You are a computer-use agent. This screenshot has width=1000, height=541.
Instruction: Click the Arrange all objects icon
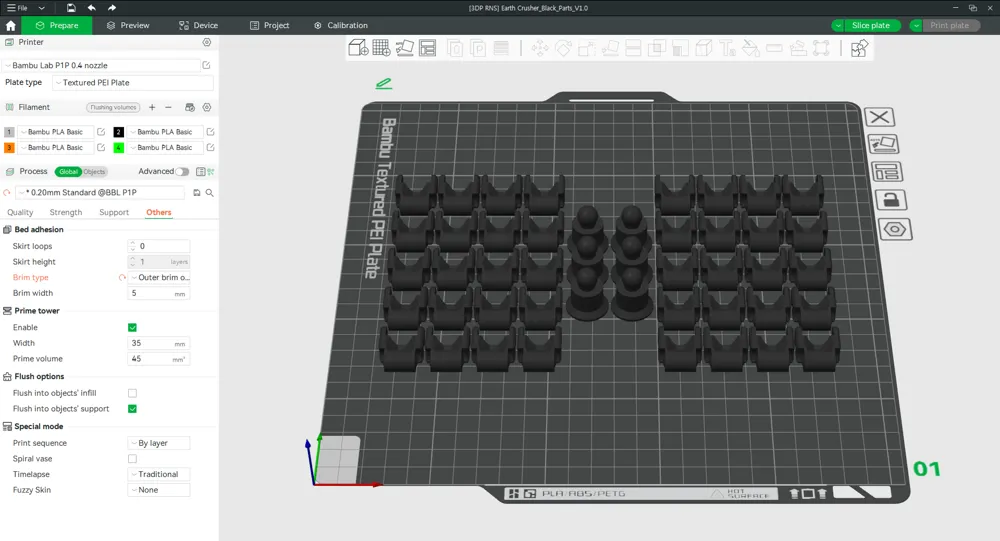[x=427, y=48]
